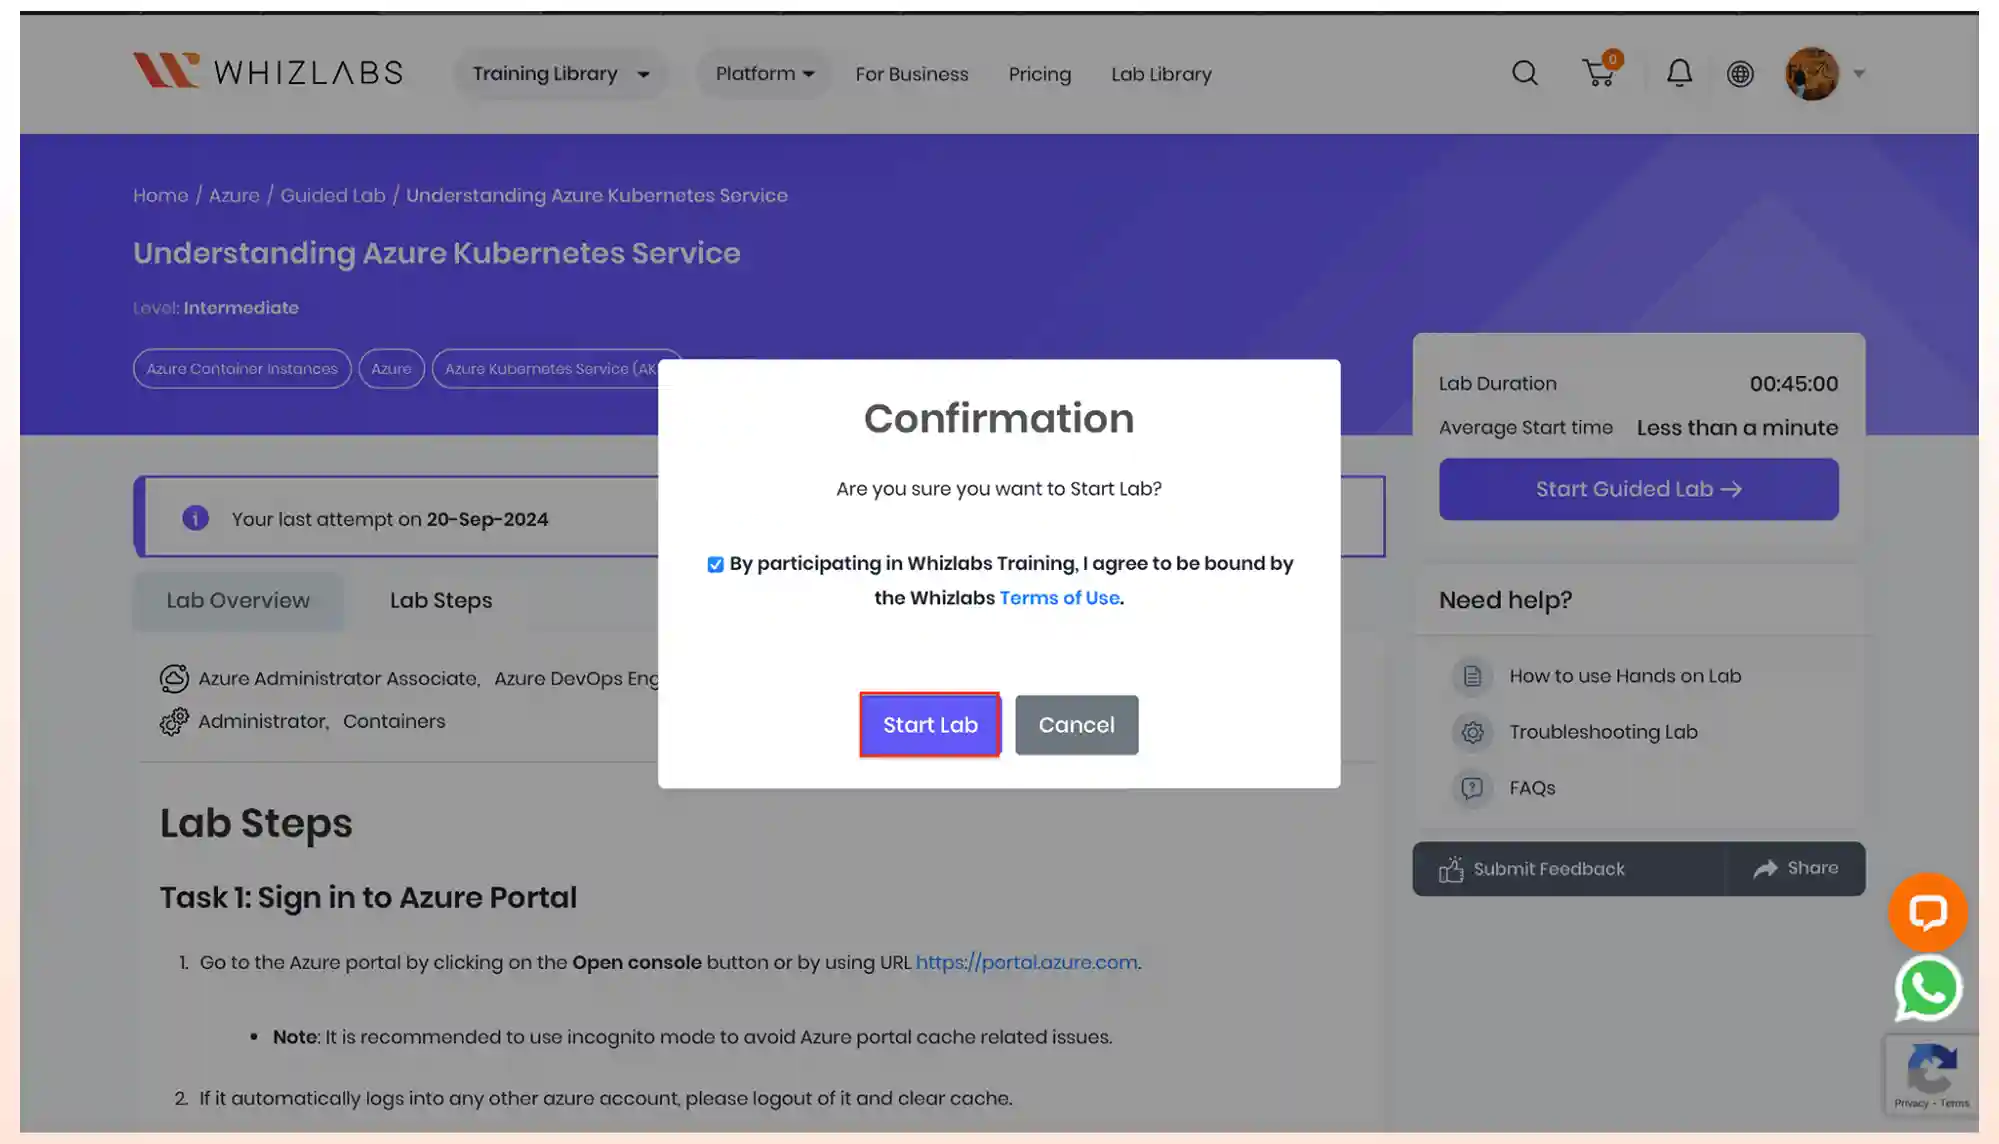This screenshot has width=1999, height=1144.
Task: Click the How to use Hands on Lab document icon
Action: pyautogui.click(x=1472, y=676)
